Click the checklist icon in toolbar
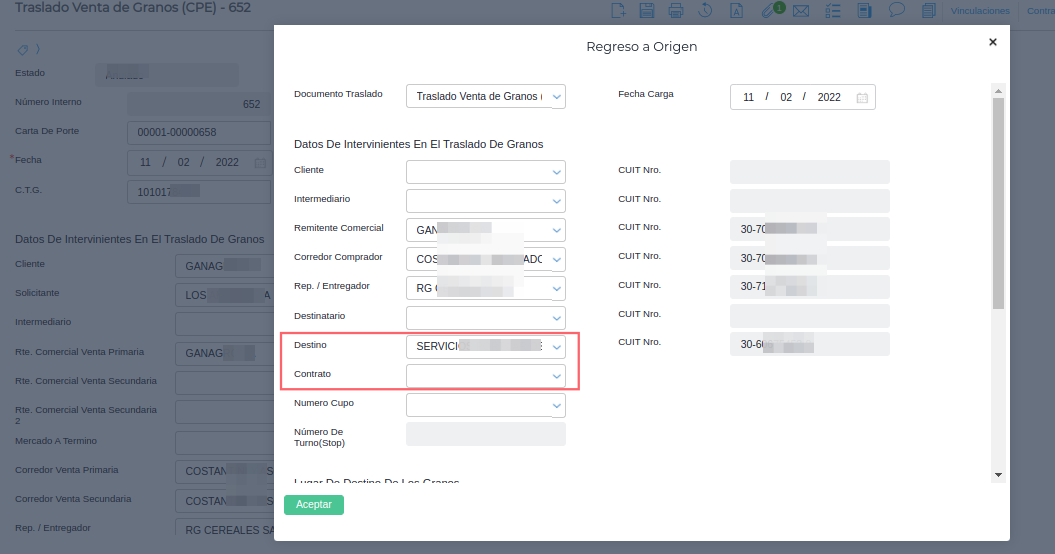Viewport: 1055px width, 554px height. coord(833,11)
